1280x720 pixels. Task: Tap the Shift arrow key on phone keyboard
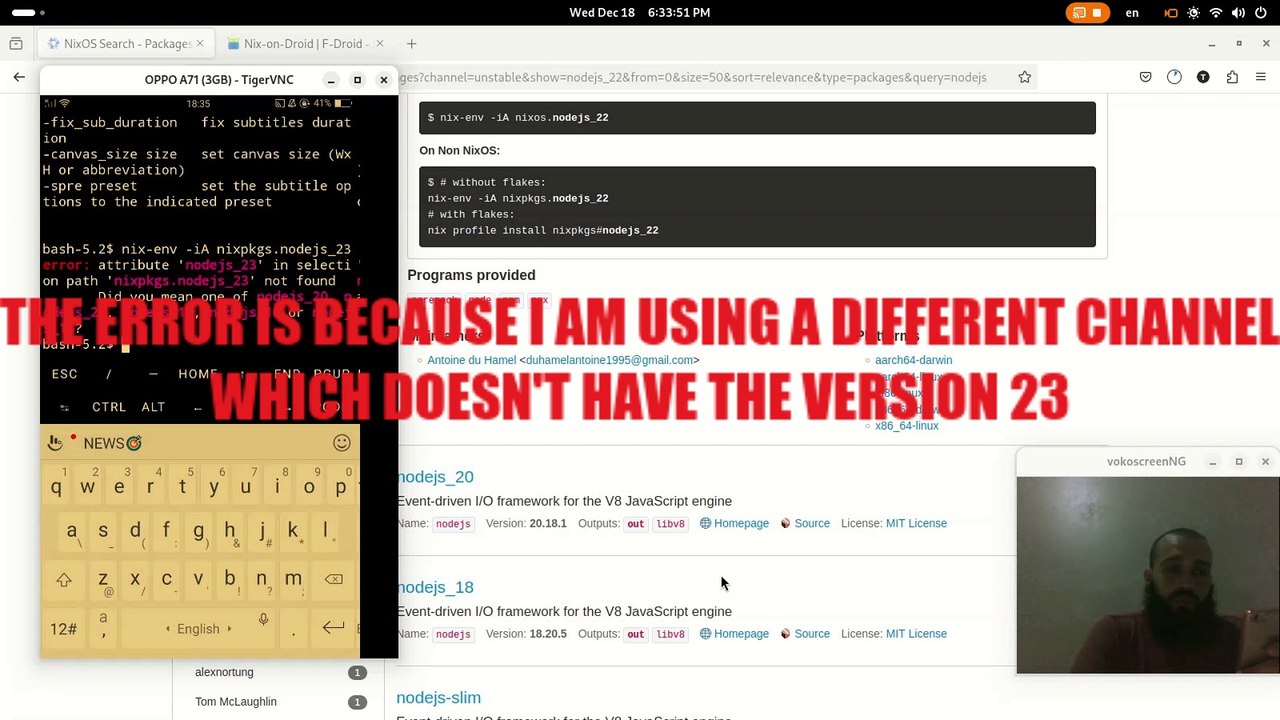(64, 580)
